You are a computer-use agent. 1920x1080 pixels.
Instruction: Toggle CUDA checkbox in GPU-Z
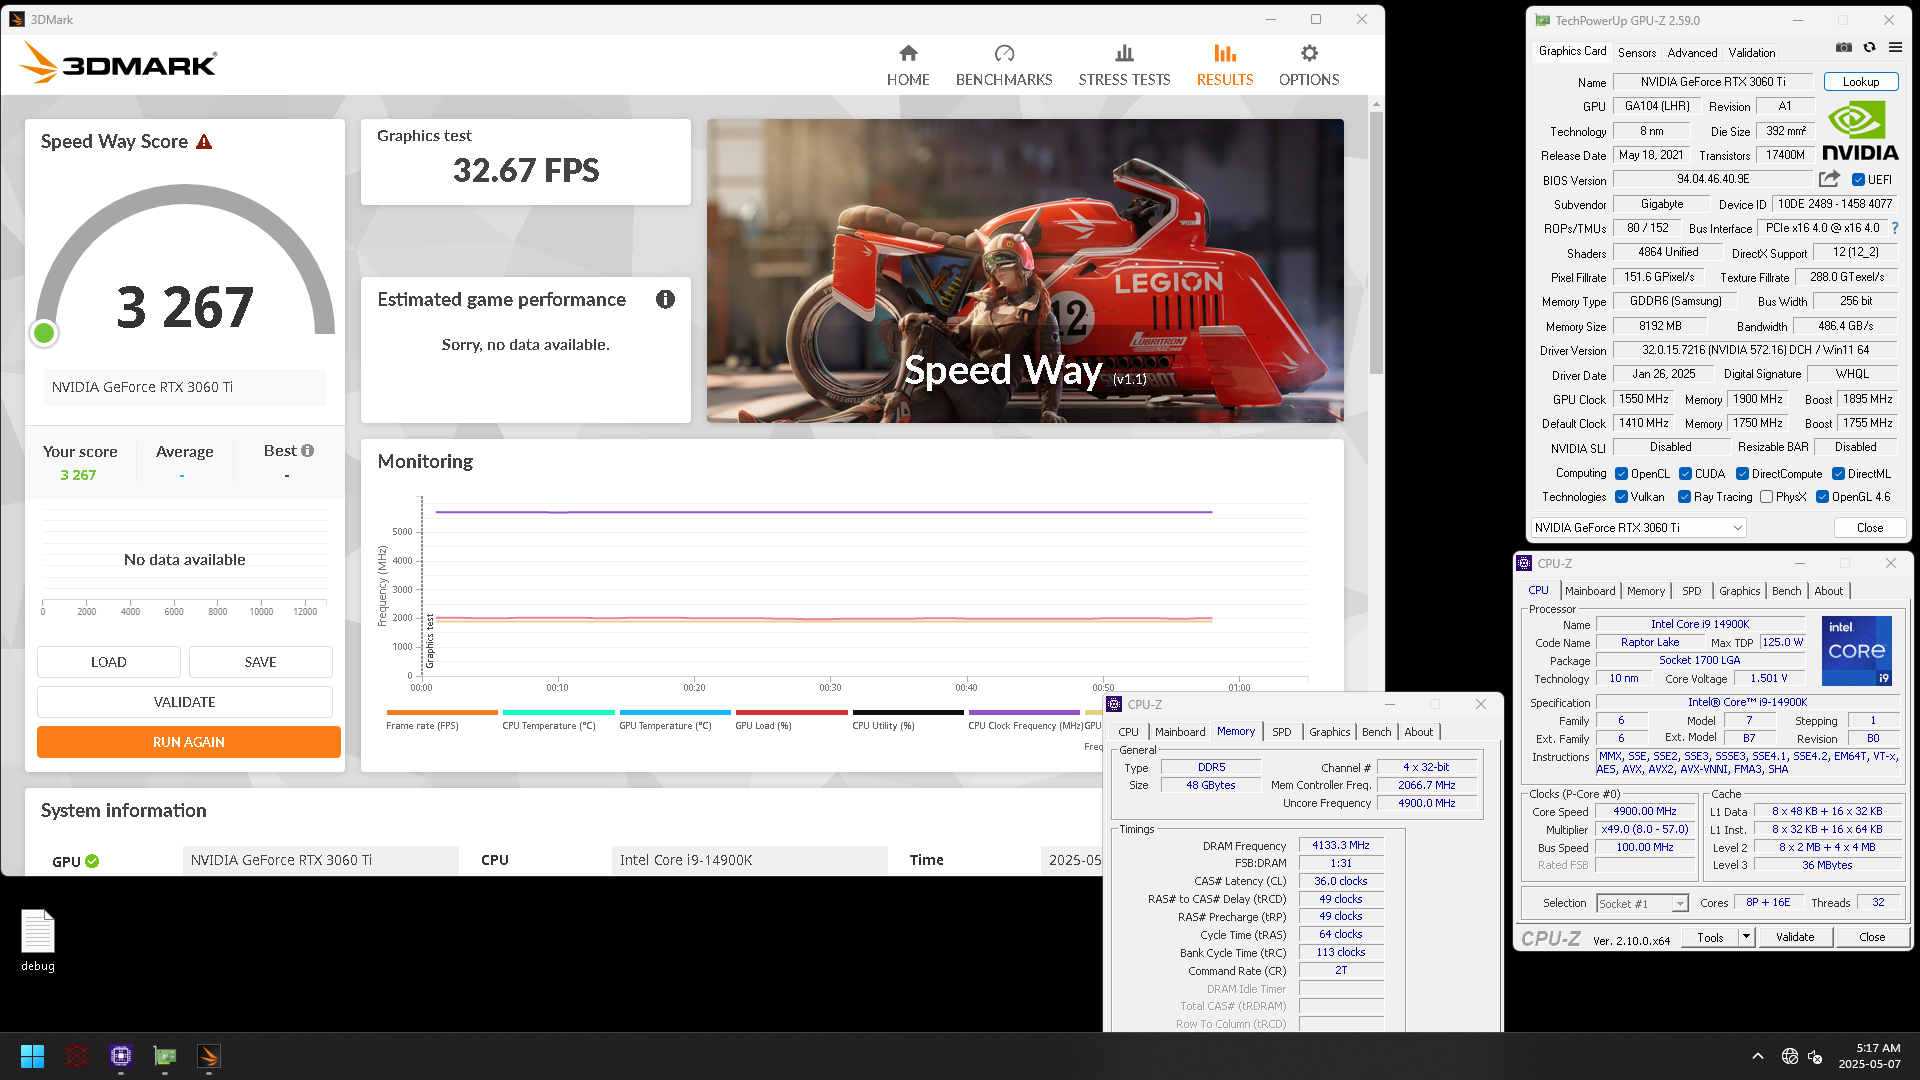[x=1685, y=474]
